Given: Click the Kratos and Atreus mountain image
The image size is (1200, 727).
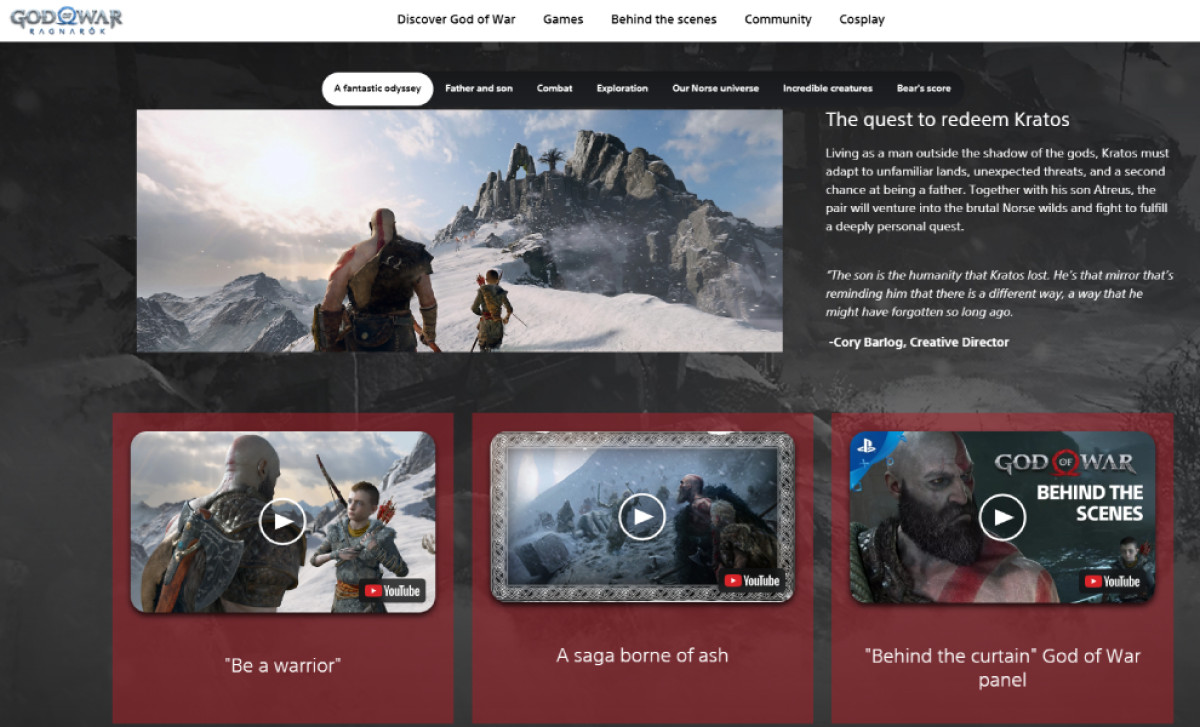Looking at the screenshot, I should (459, 230).
